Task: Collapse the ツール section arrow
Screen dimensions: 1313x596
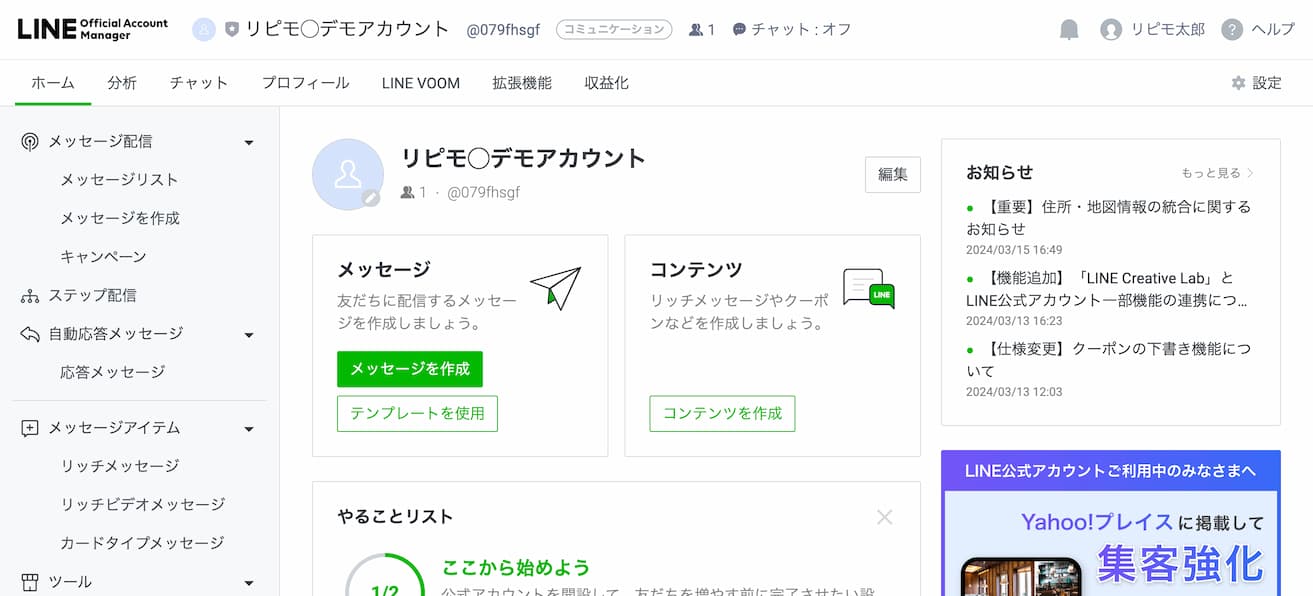Action: [249, 583]
